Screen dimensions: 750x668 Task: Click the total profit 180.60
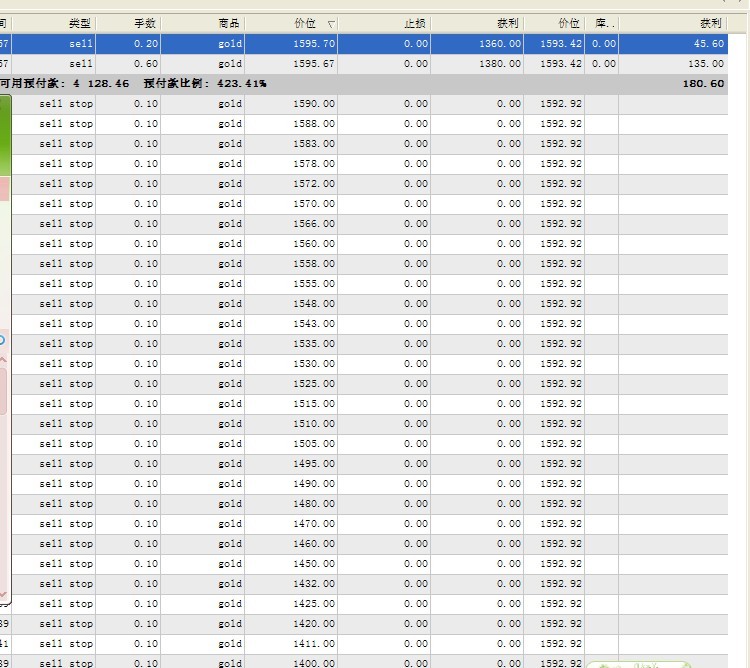(704, 84)
